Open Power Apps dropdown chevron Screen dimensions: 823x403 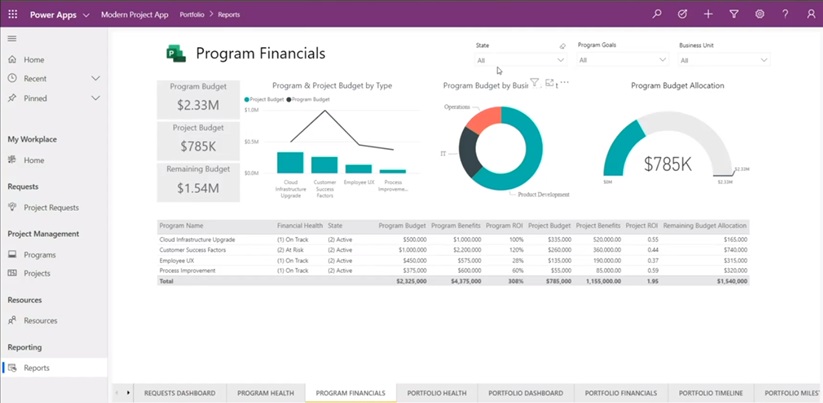[x=86, y=15]
